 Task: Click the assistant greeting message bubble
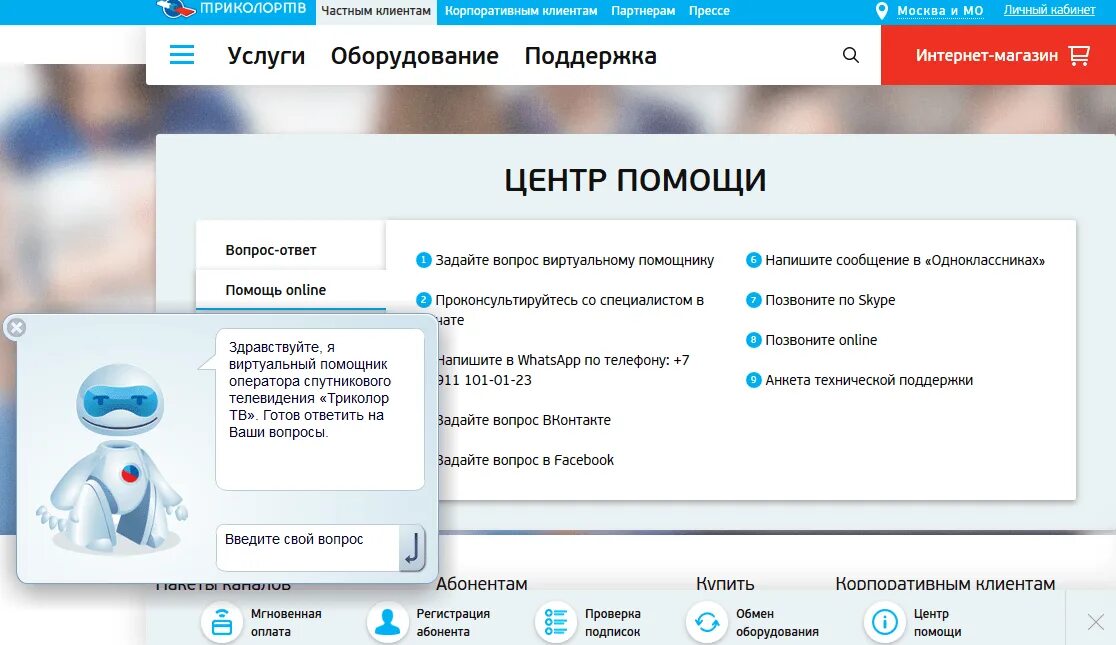pos(320,409)
